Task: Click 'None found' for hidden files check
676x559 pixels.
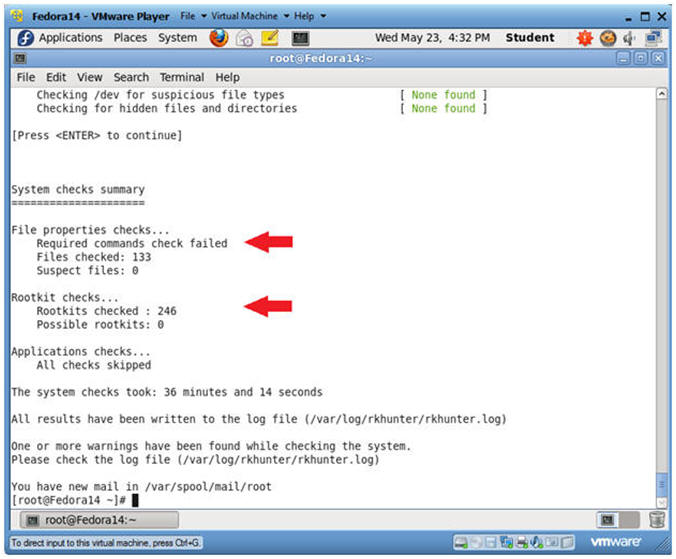Action: coord(443,109)
